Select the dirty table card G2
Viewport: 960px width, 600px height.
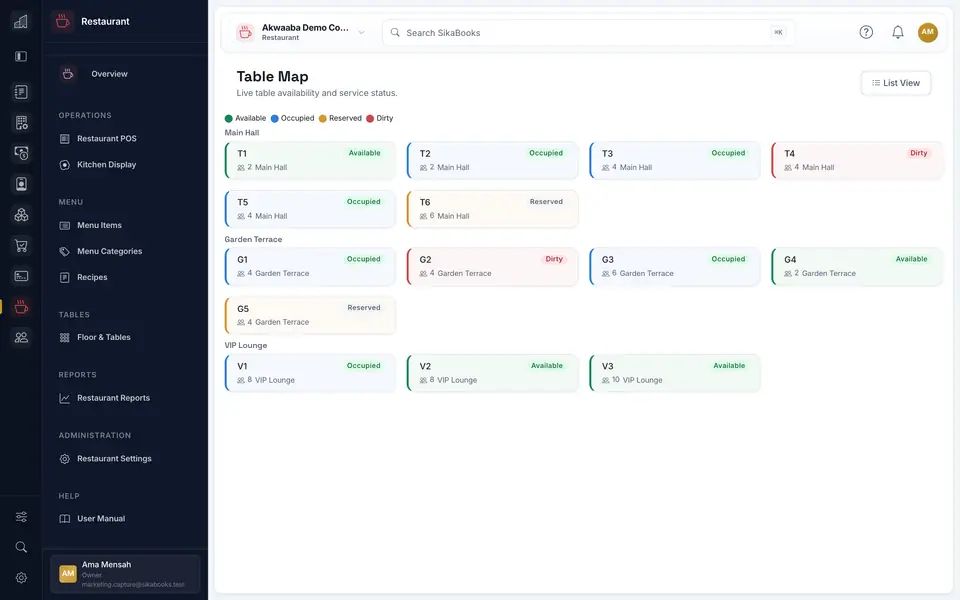pyautogui.click(x=492, y=266)
